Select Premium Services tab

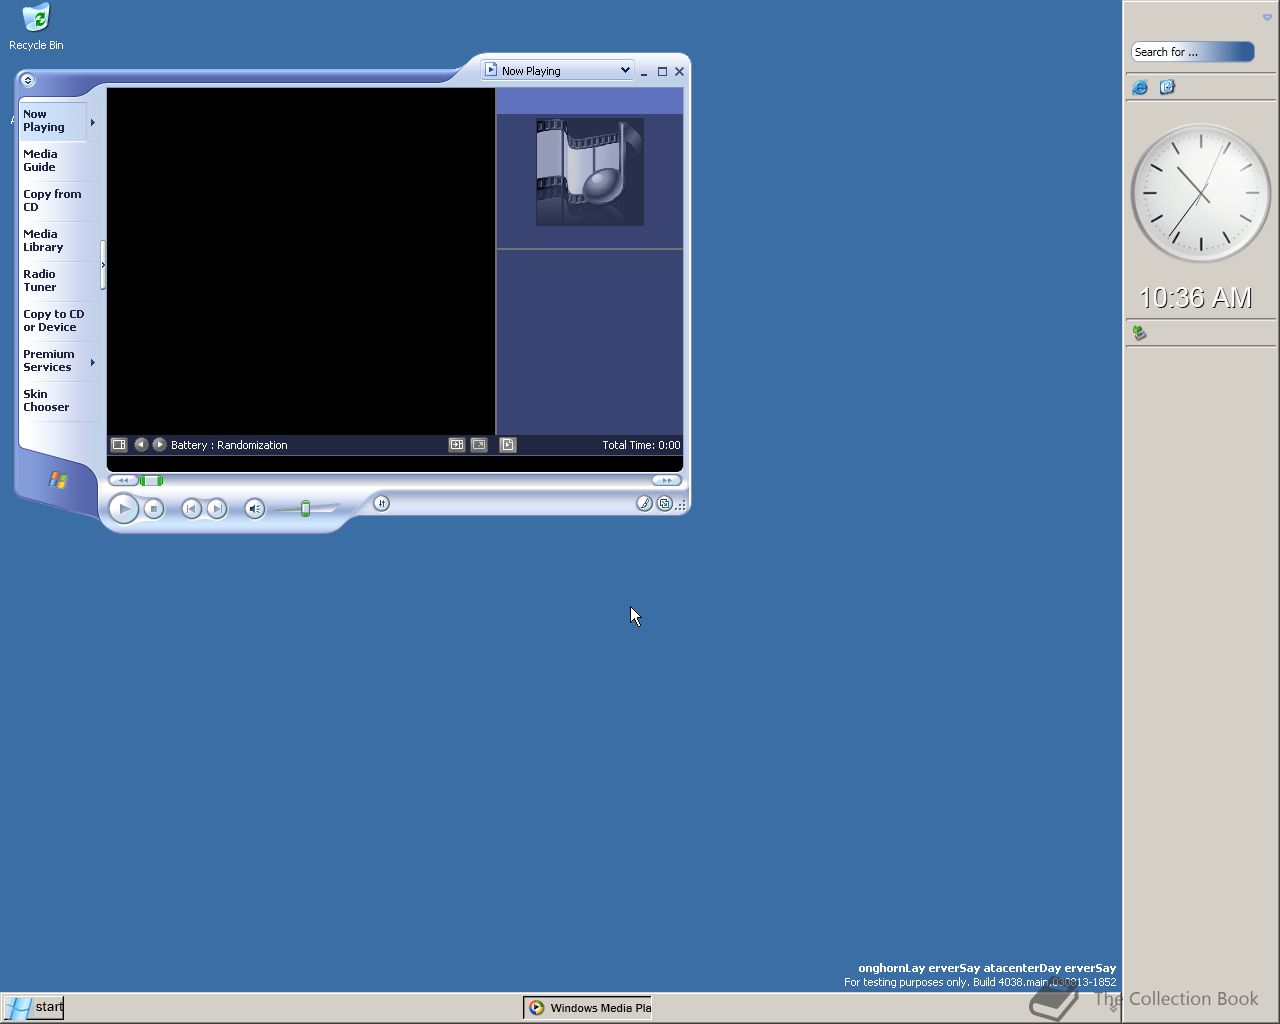53,361
